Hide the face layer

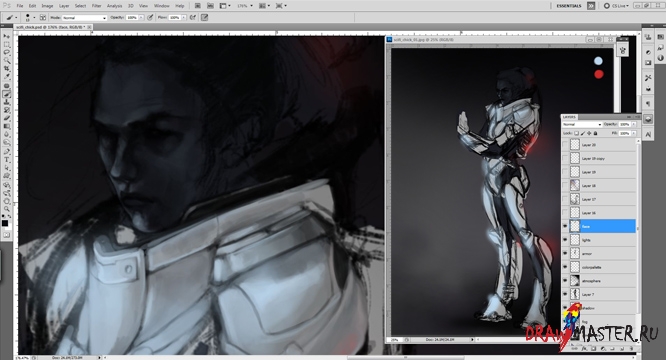click(x=565, y=226)
